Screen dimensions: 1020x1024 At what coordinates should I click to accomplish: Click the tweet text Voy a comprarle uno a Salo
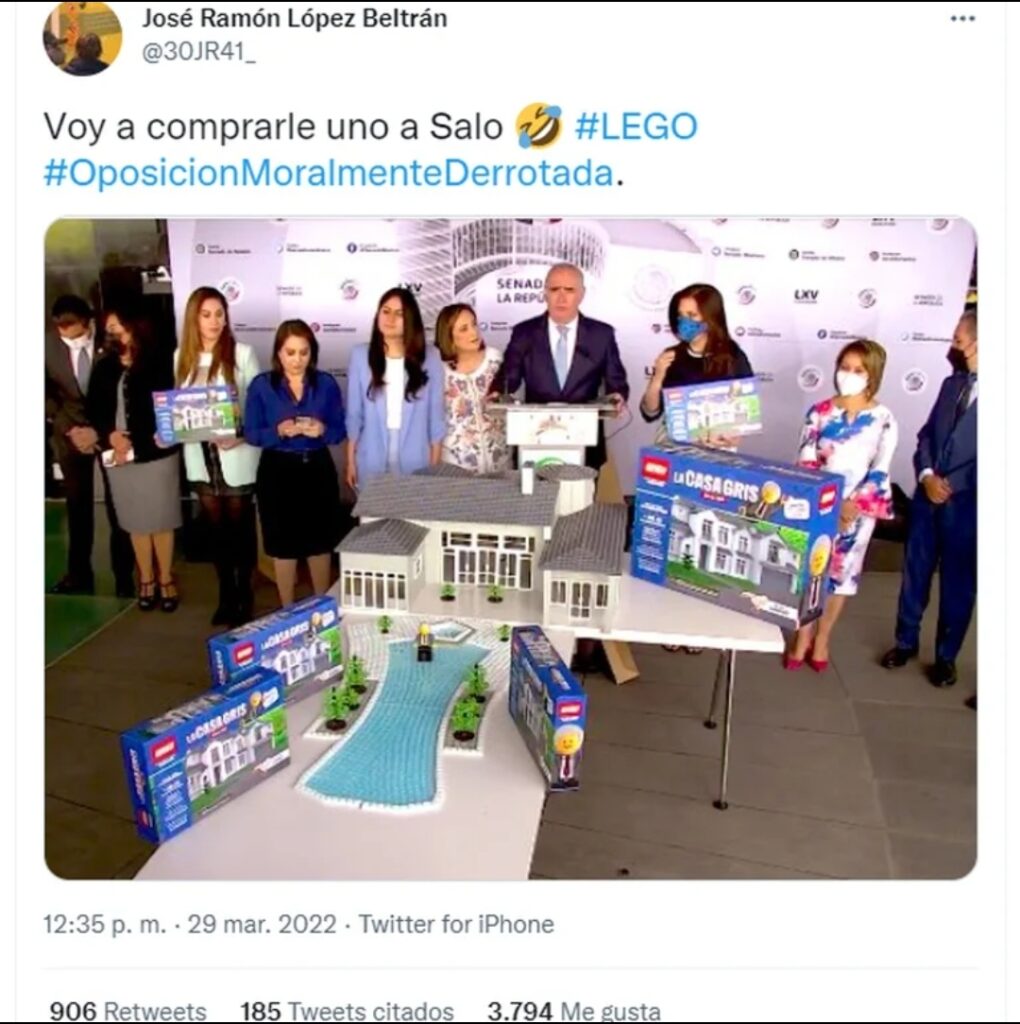(273, 127)
